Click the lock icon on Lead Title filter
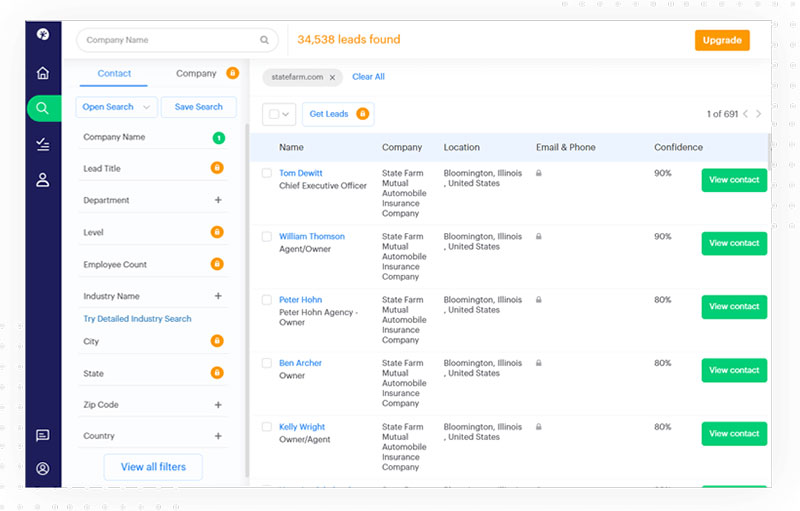The height and width of the screenshot is (511, 800). click(217, 168)
